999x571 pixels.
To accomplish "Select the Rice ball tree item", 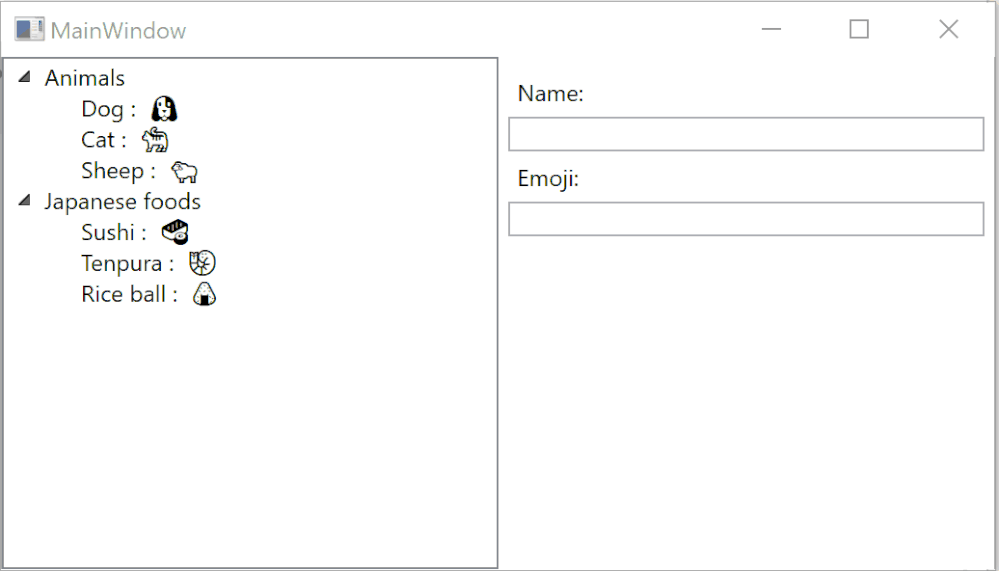I will [x=124, y=295].
